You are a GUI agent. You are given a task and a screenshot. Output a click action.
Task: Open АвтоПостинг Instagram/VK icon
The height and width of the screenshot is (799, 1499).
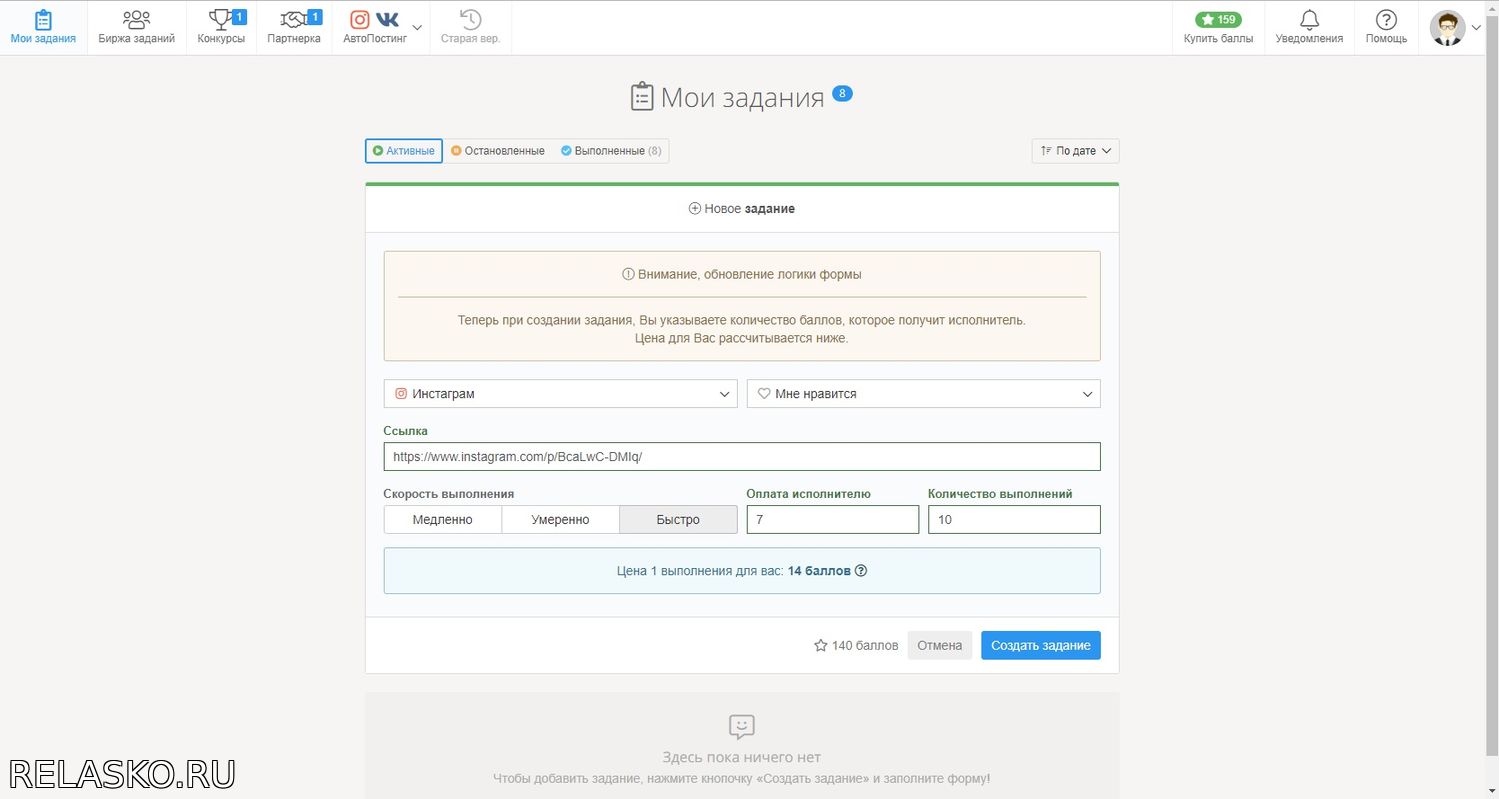point(374,20)
